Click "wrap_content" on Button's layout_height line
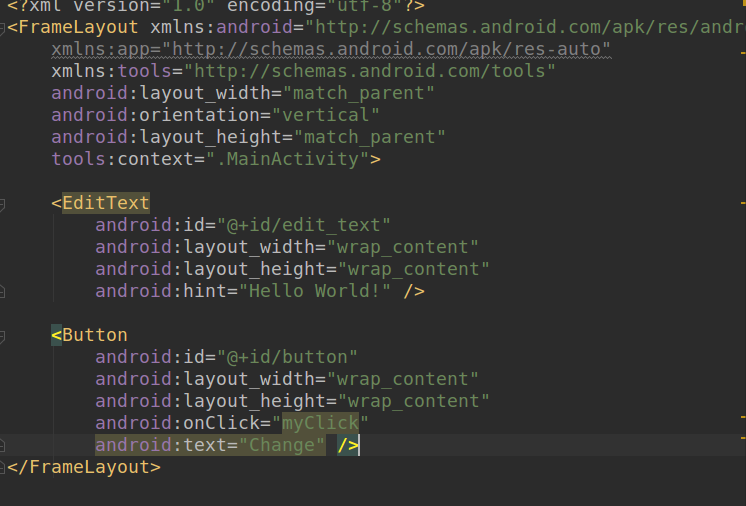 coord(413,401)
